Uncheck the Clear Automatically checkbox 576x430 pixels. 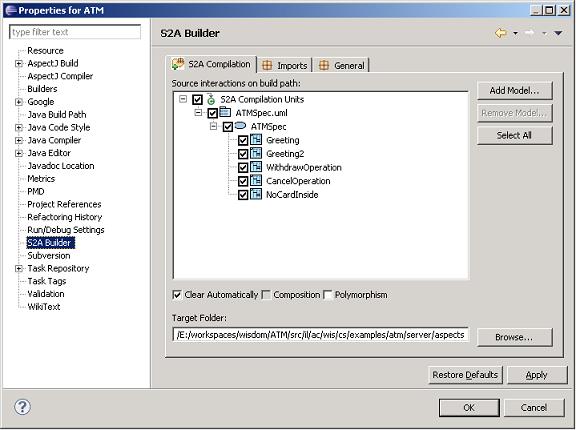(x=177, y=295)
